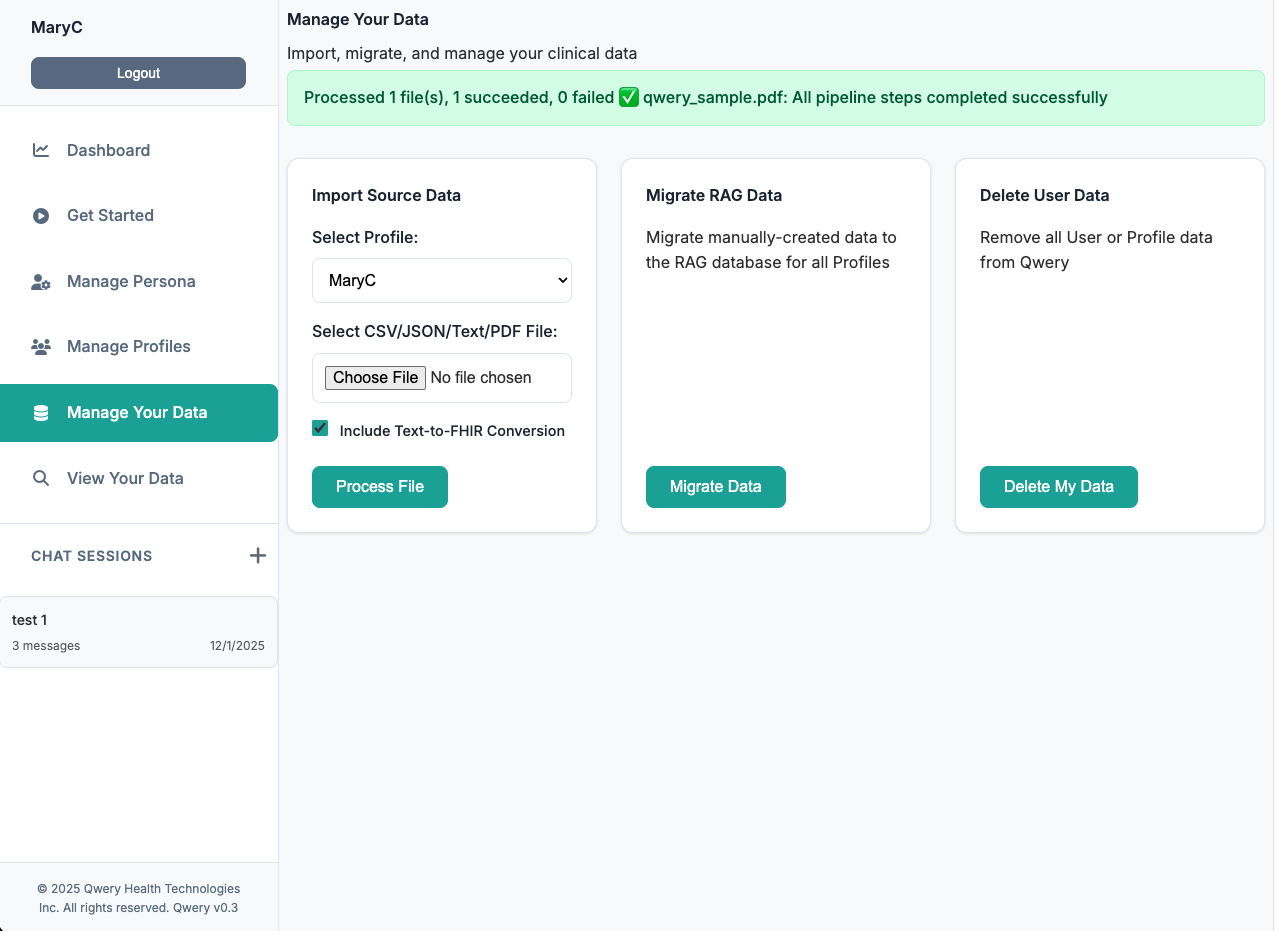Click Choose File to select a document
This screenshot has width=1275, height=931.
[x=375, y=377]
